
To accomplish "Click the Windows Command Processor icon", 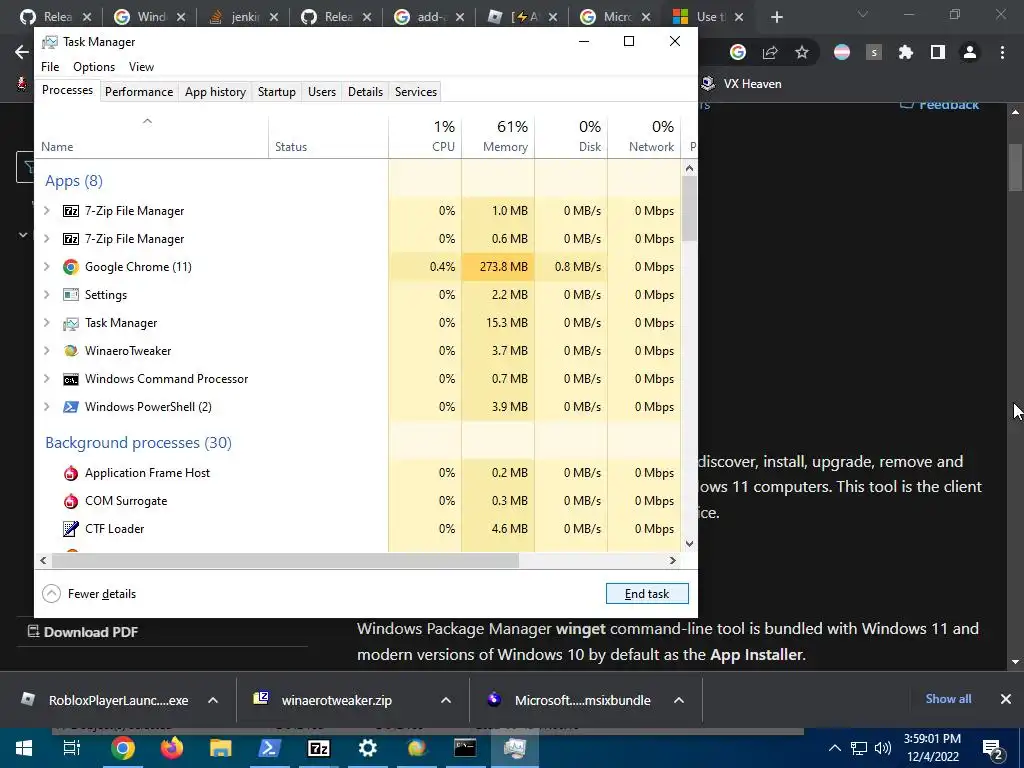I will click(71, 379).
